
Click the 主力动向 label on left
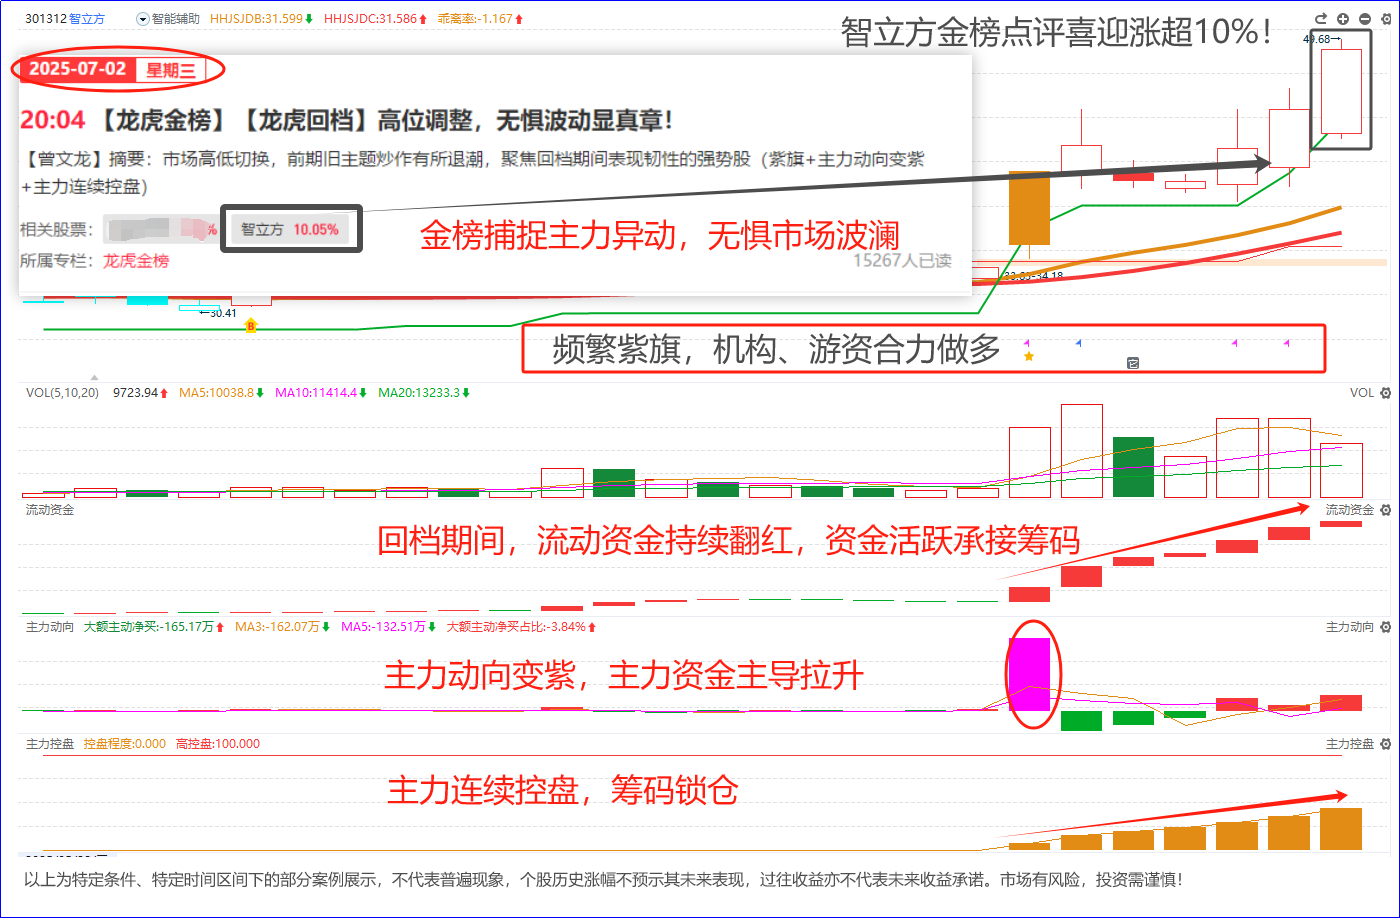(50, 627)
